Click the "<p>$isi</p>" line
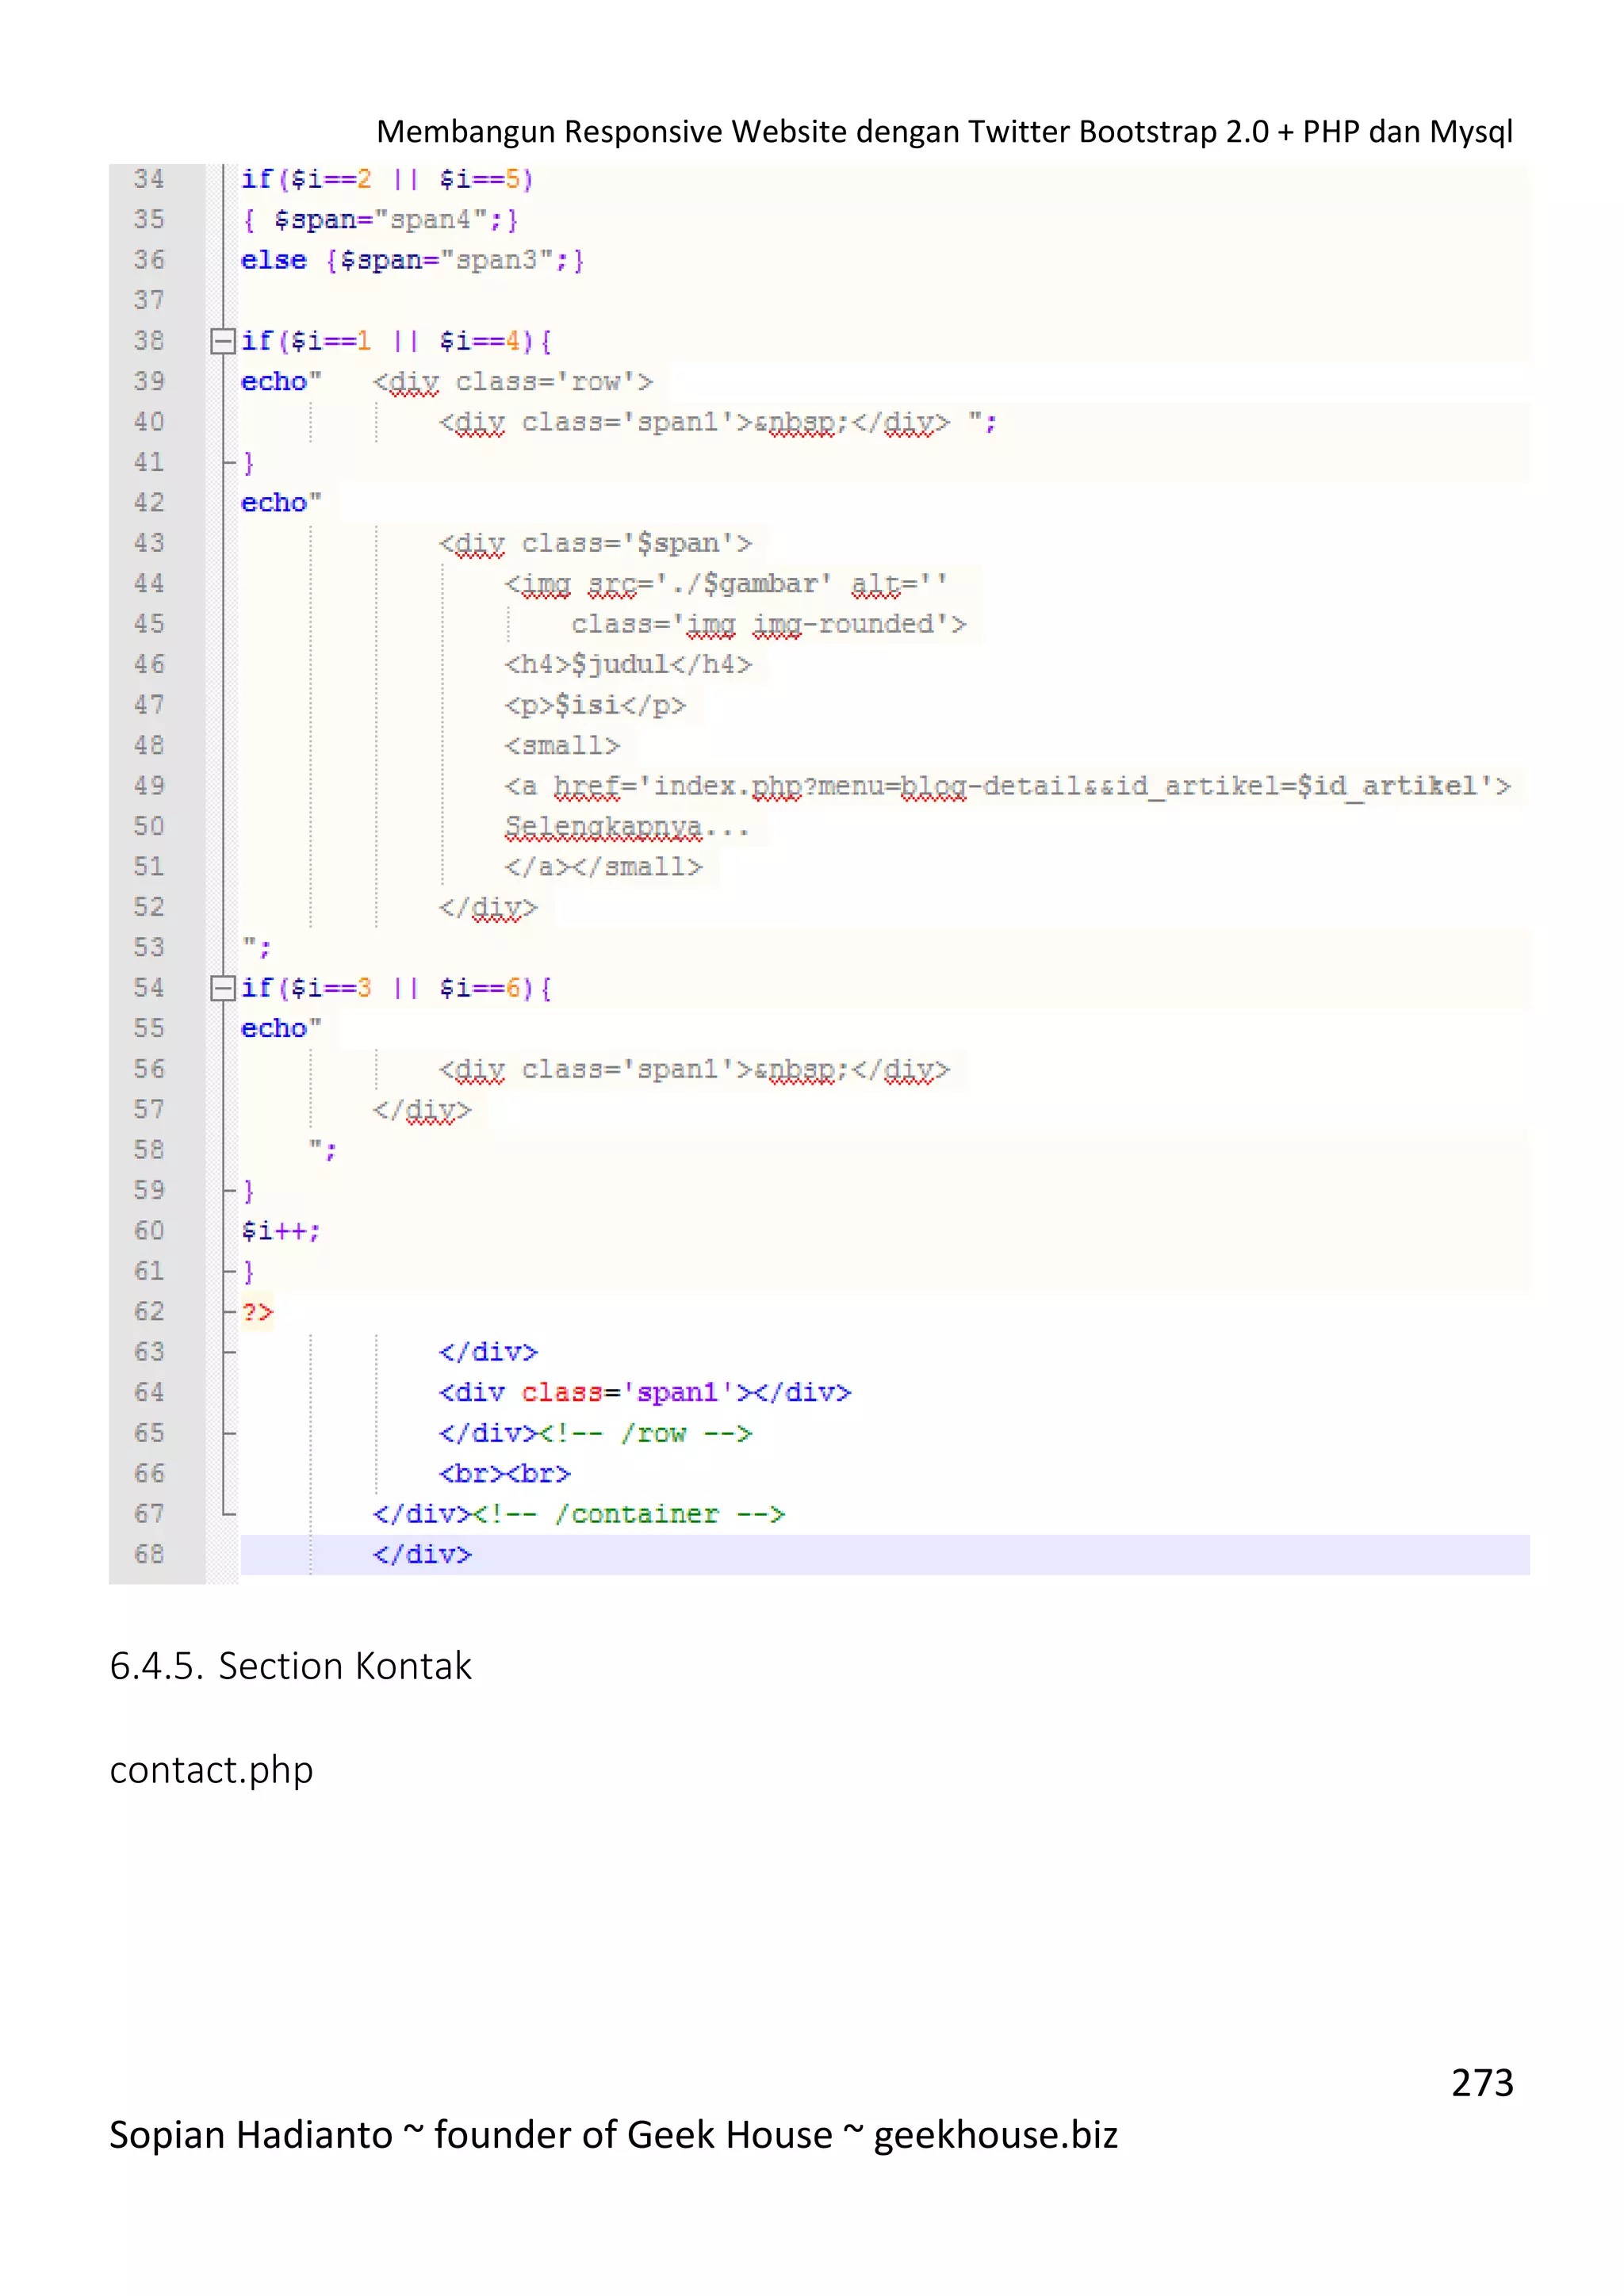This screenshot has height=2296, width=1624. coord(595,705)
